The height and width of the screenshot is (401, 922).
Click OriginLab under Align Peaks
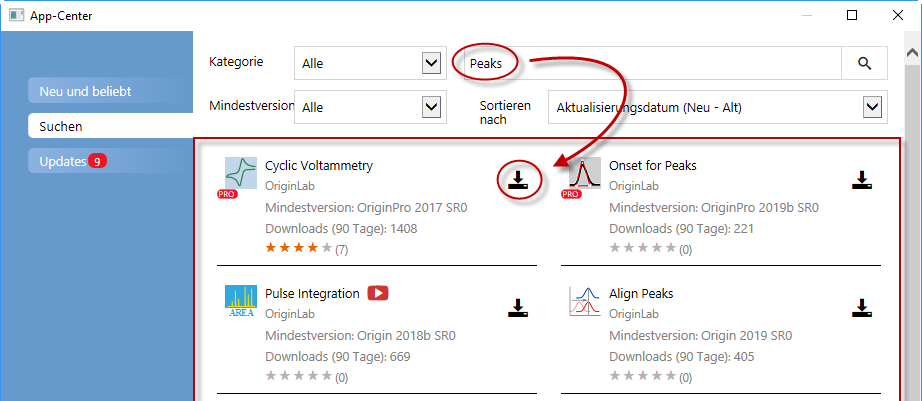click(x=634, y=314)
